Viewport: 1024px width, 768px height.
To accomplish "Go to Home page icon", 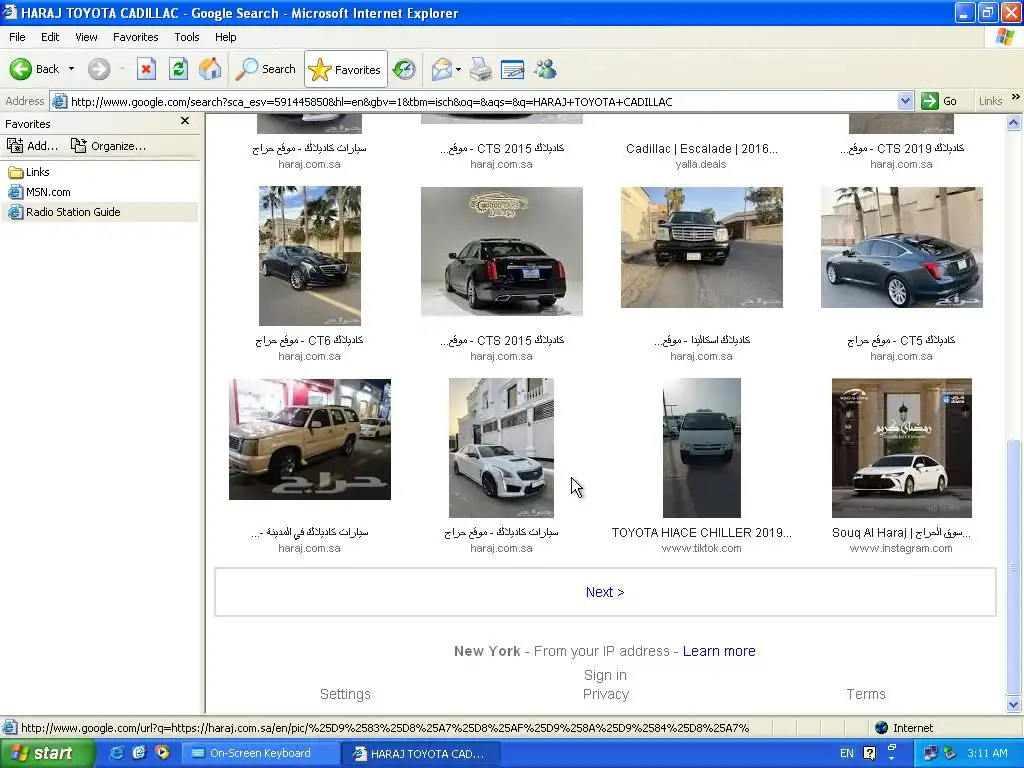I will click(210, 69).
